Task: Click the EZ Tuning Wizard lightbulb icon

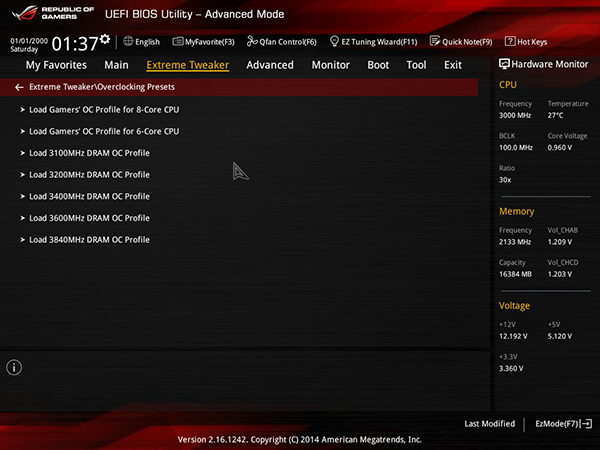Action: point(334,41)
